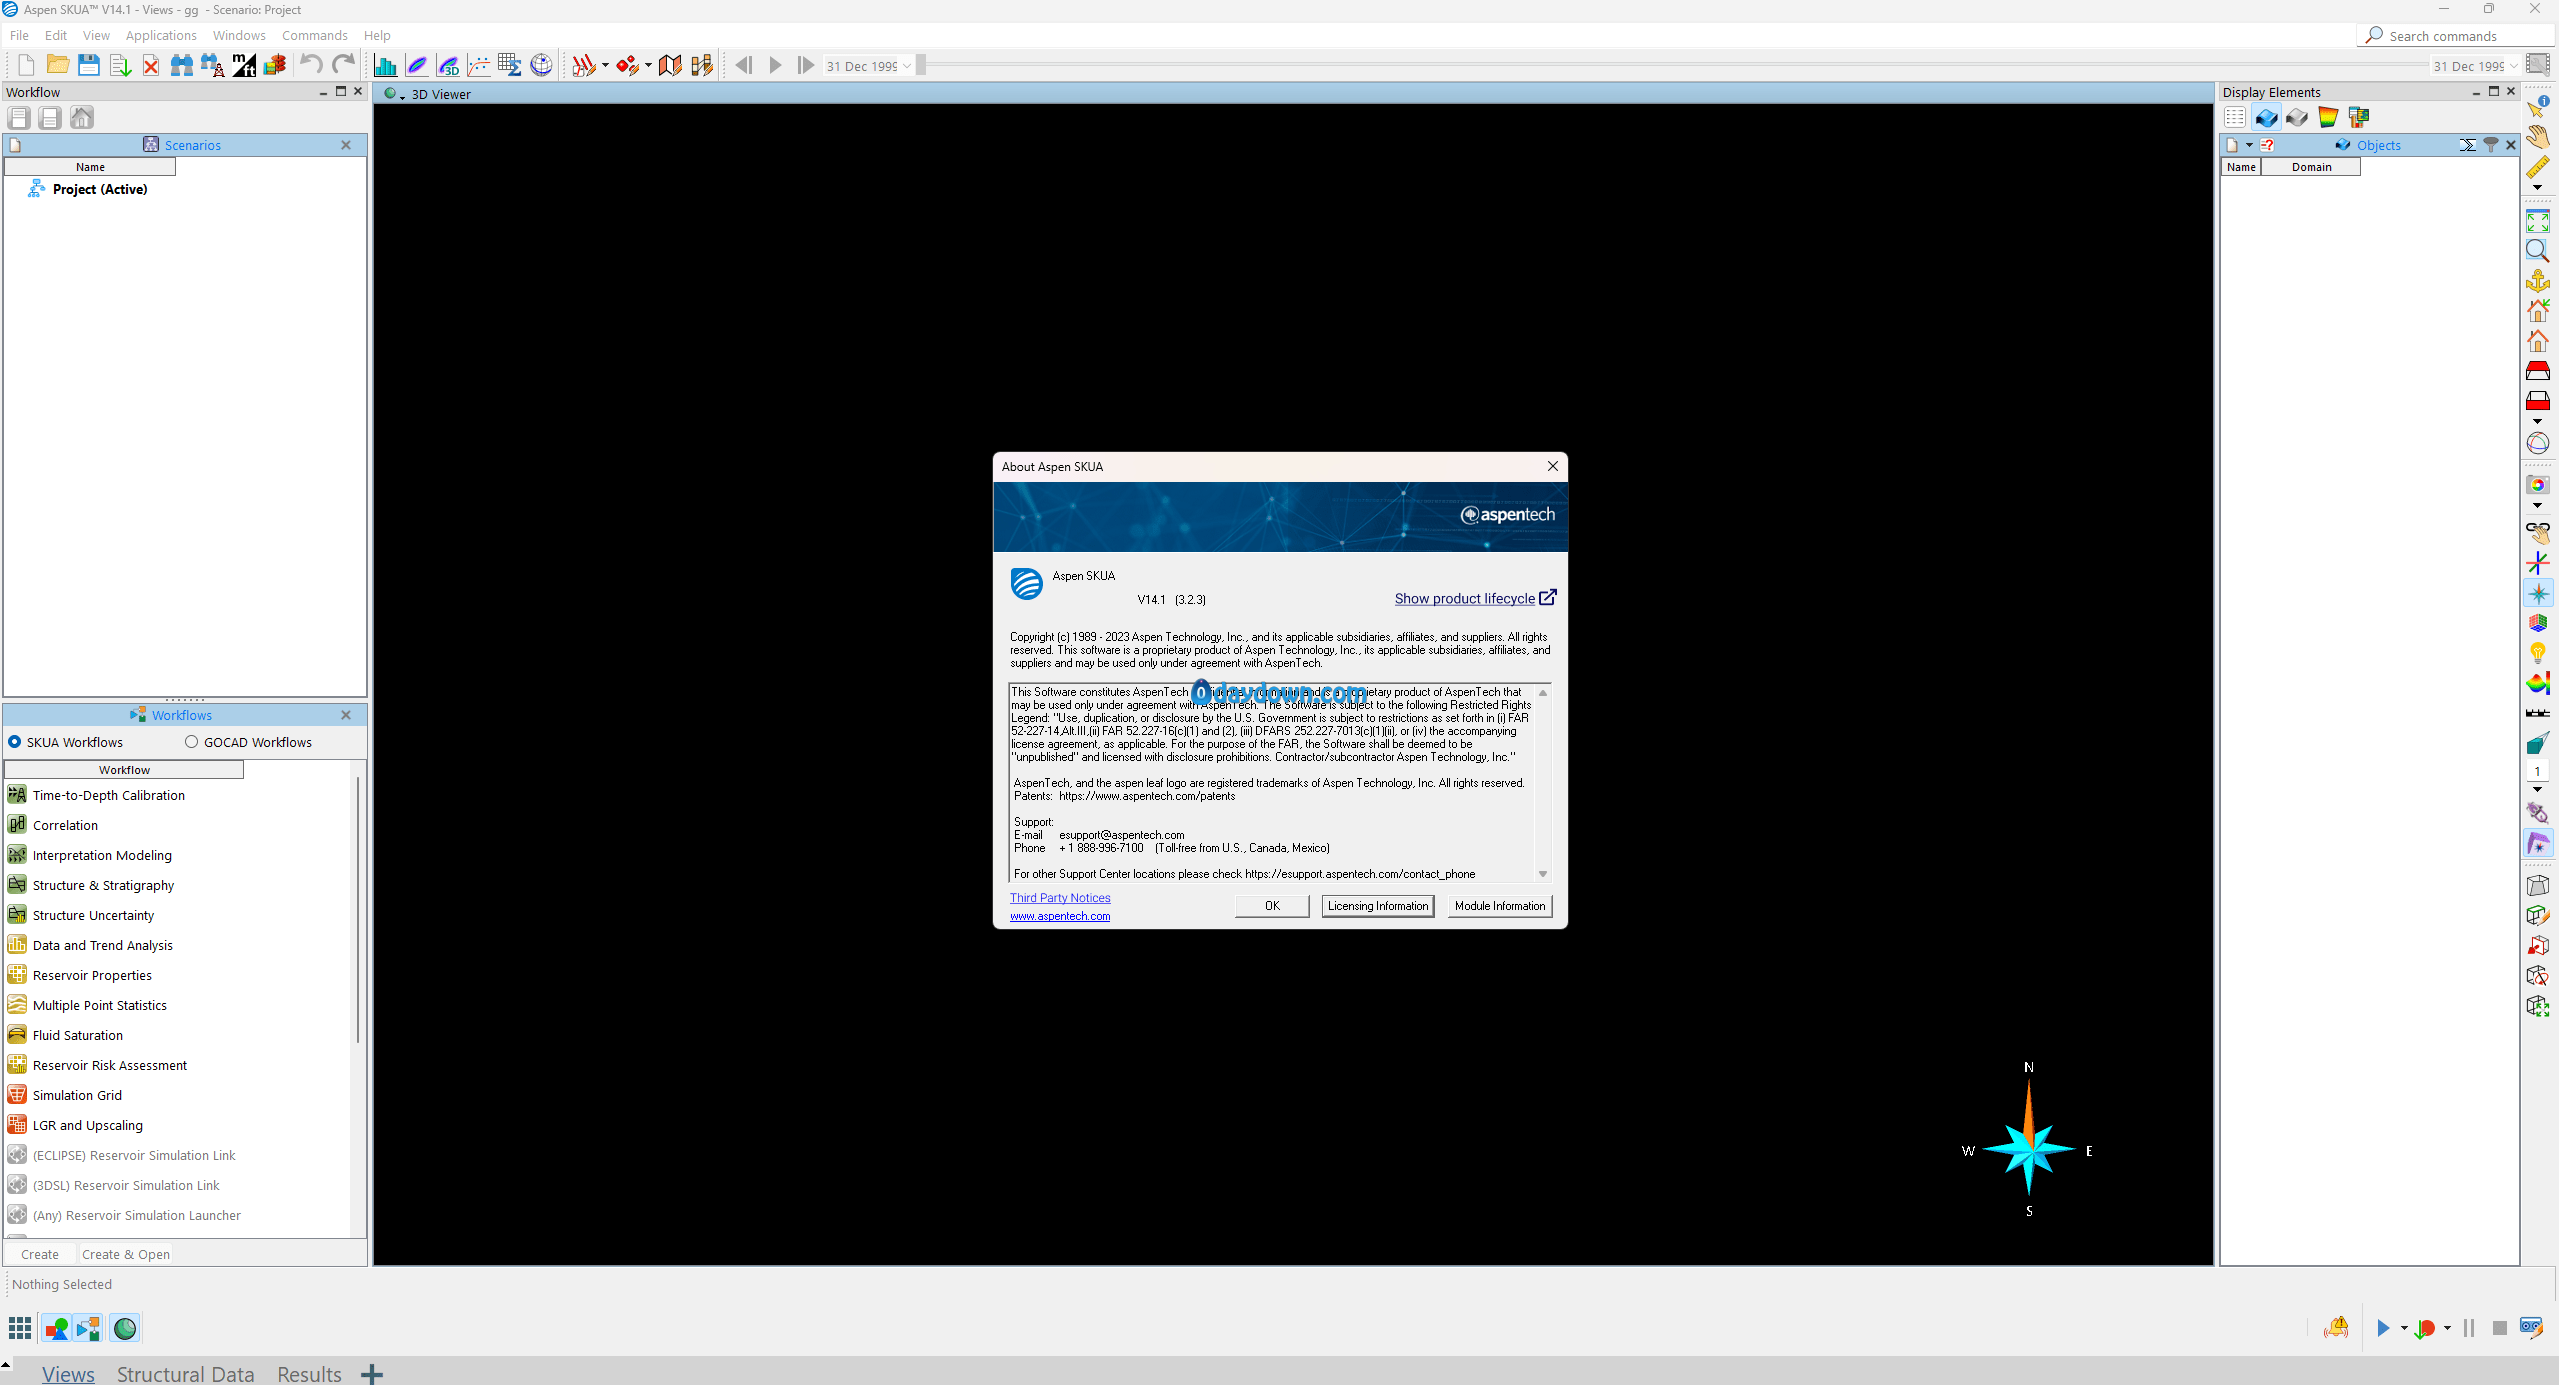
Task: Toggle the list view in Display Elements
Action: (2235, 118)
